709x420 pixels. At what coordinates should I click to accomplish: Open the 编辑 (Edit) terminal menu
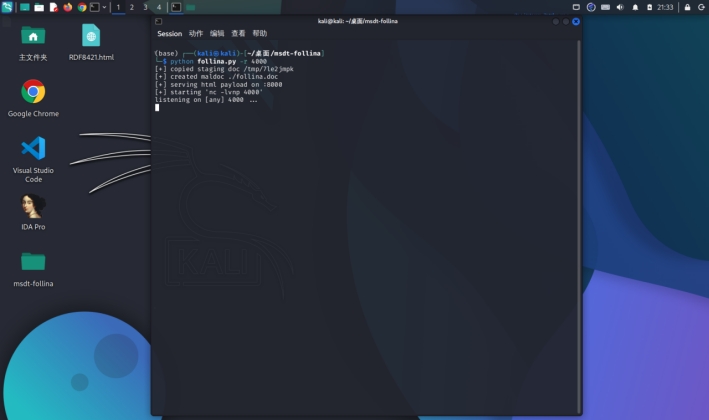217,34
